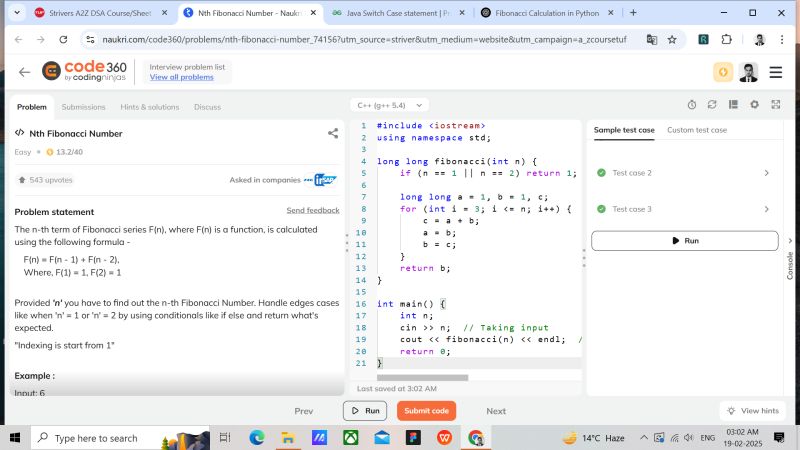This screenshot has height=450, width=800.
Task: Switch to the Submissions tab
Action: (83, 107)
